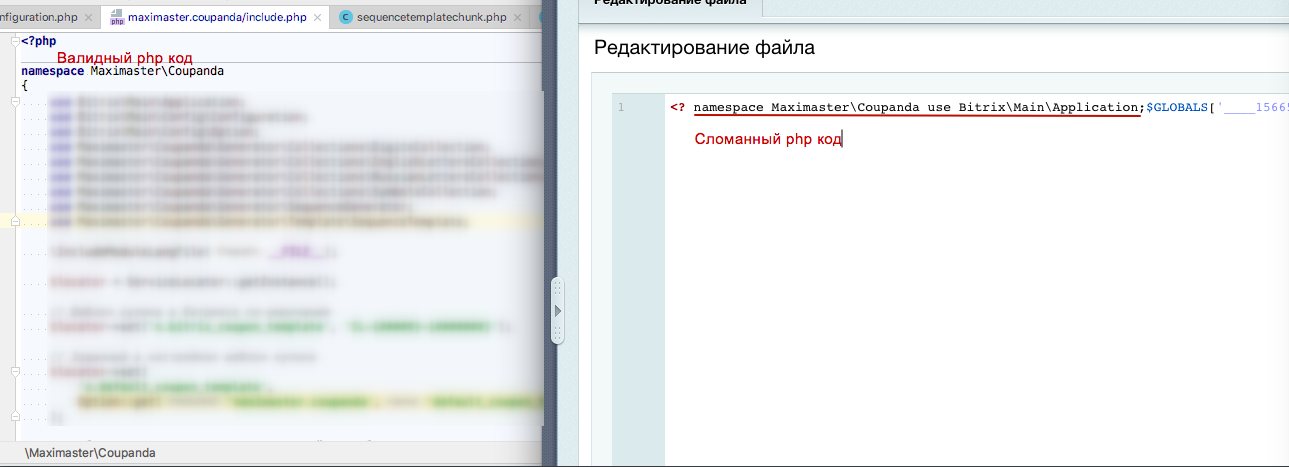
Task: Click the class icon on sequencetemplatechunk.php tab
Action: 346,17
